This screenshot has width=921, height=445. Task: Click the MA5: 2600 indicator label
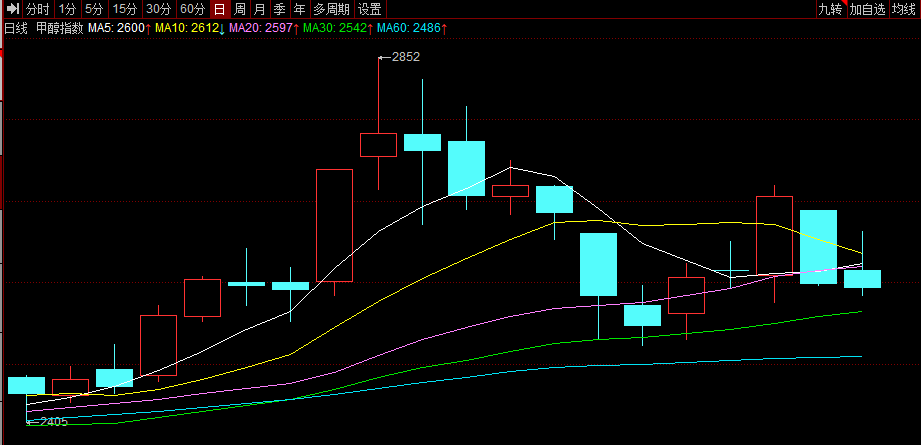(x=116, y=28)
